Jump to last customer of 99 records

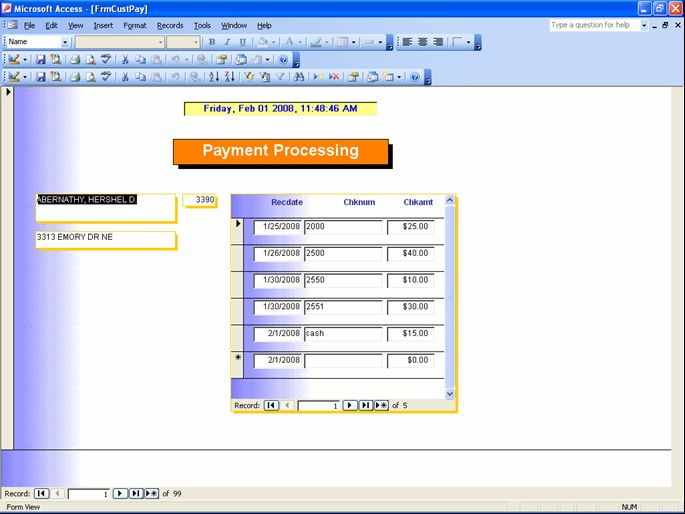[136, 493]
